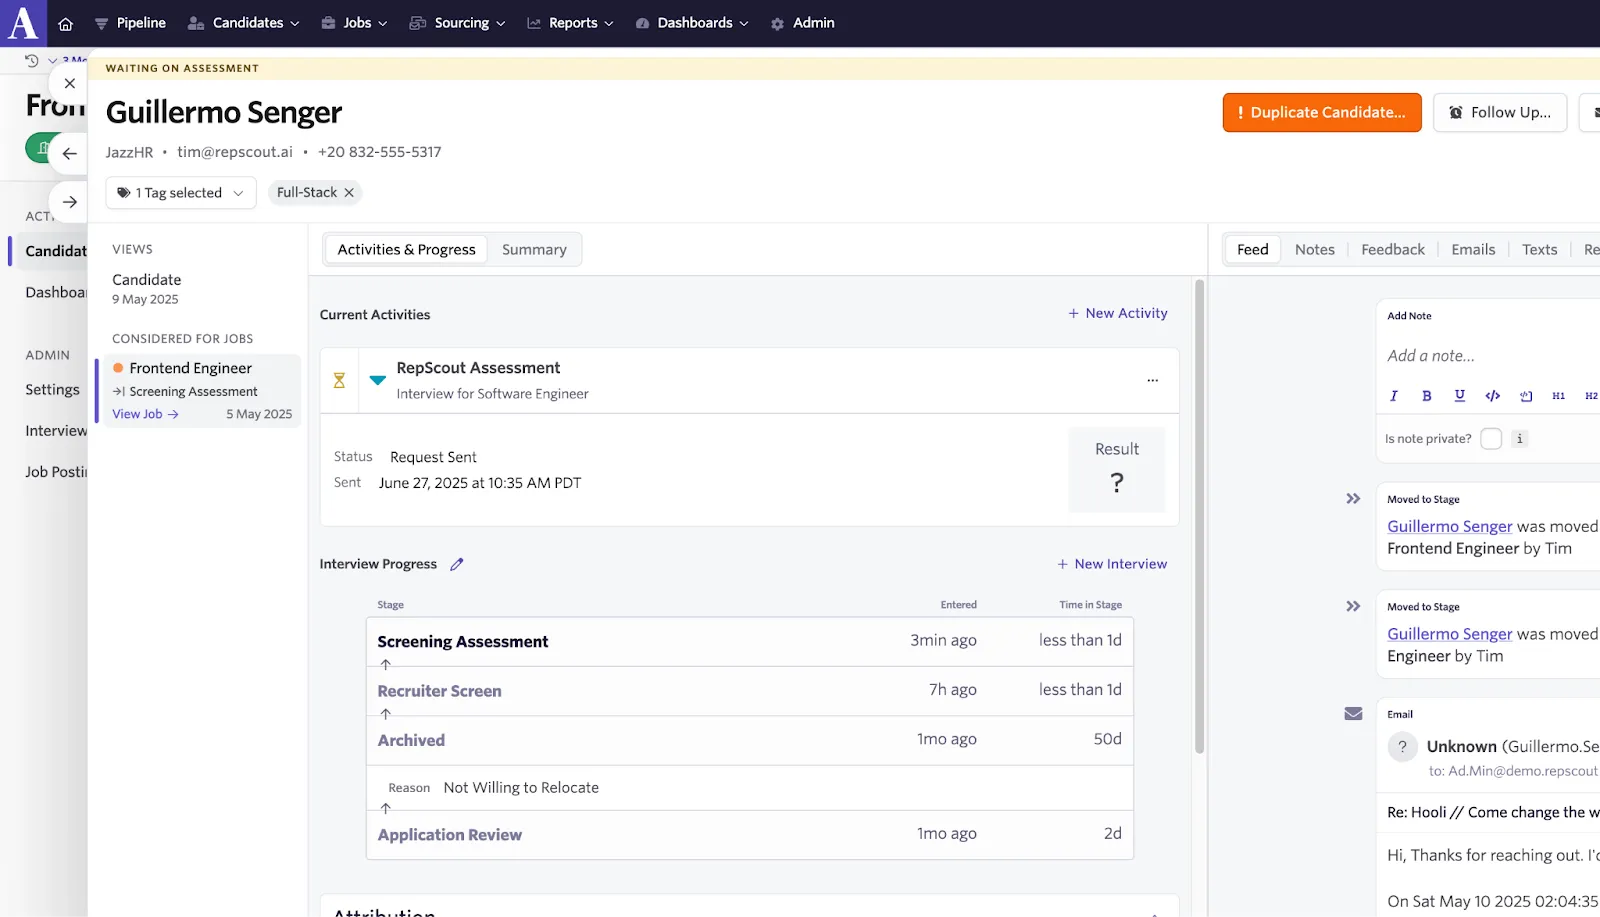Expand the Jobs menu
This screenshot has height=917, width=1600.
tap(354, 23)
